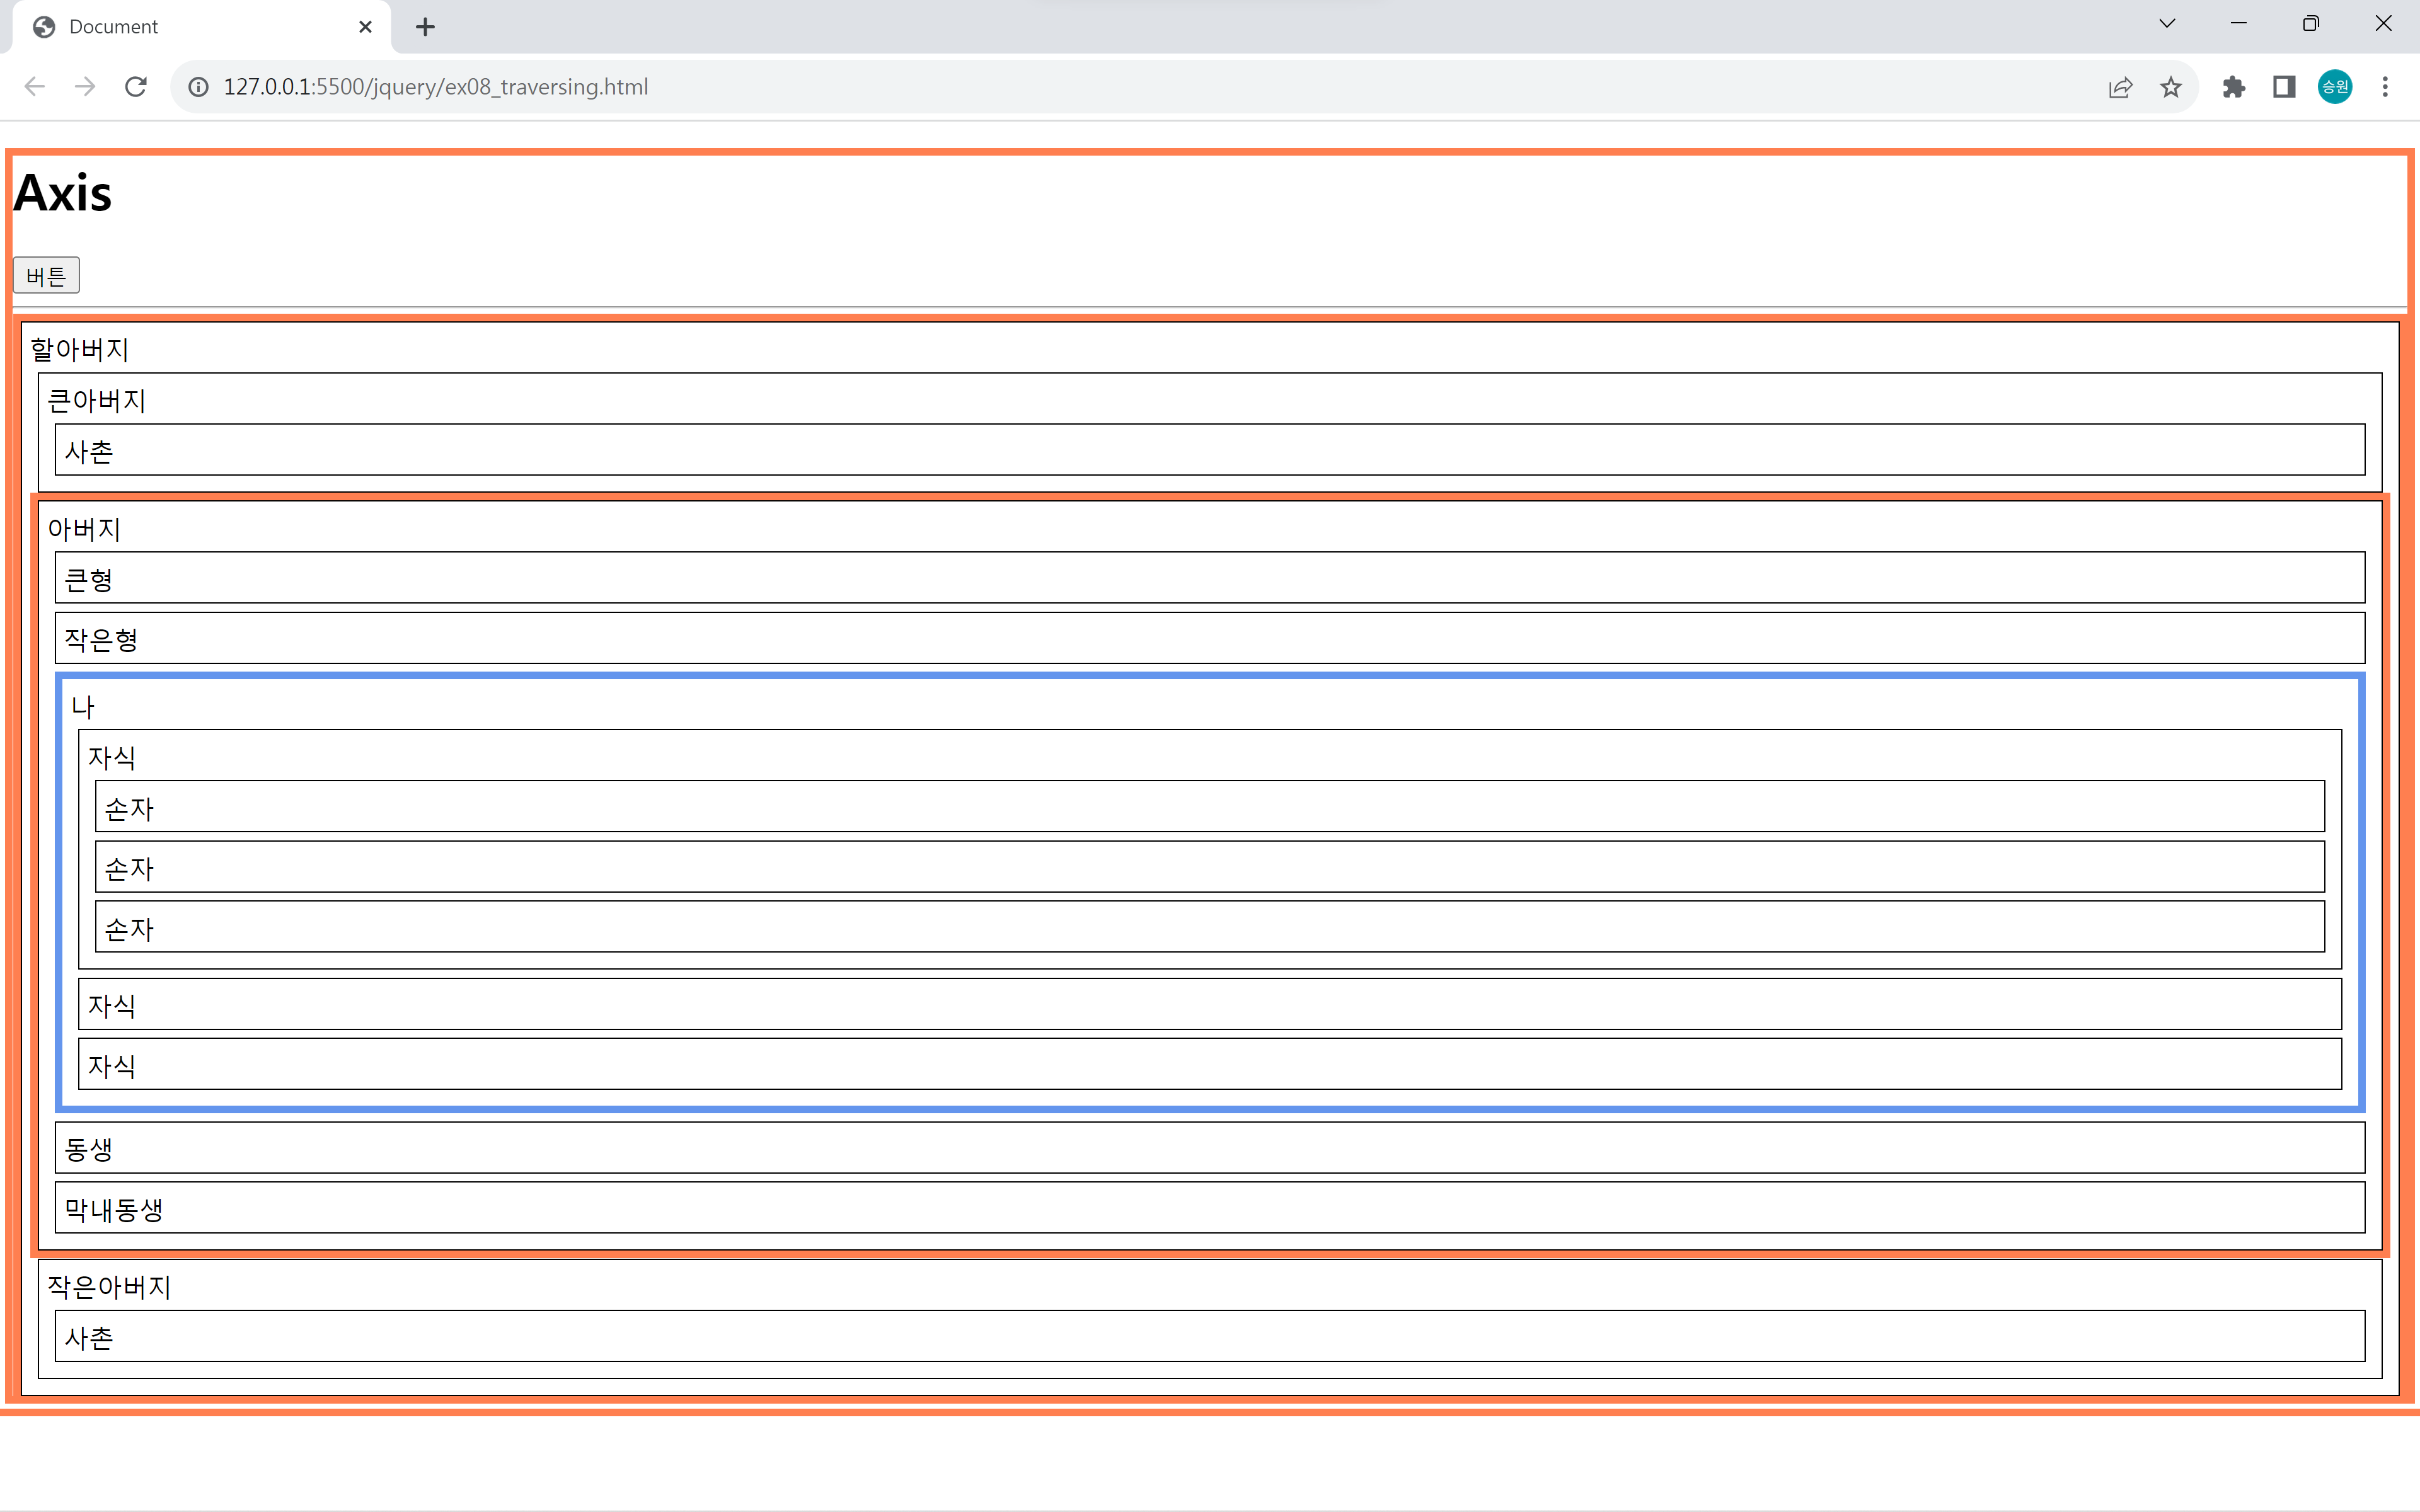Open the Extensions puzzle icon
The height and width of the screenshot is (1512, 2420).
(x=2233, y=87)
